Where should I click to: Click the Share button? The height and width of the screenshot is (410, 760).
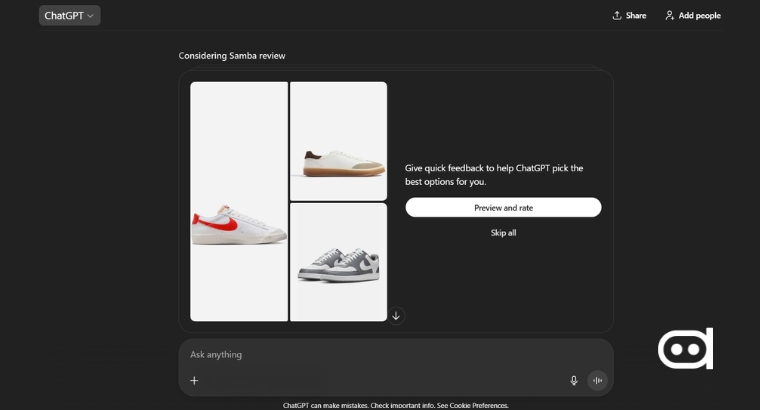[629, 16]
